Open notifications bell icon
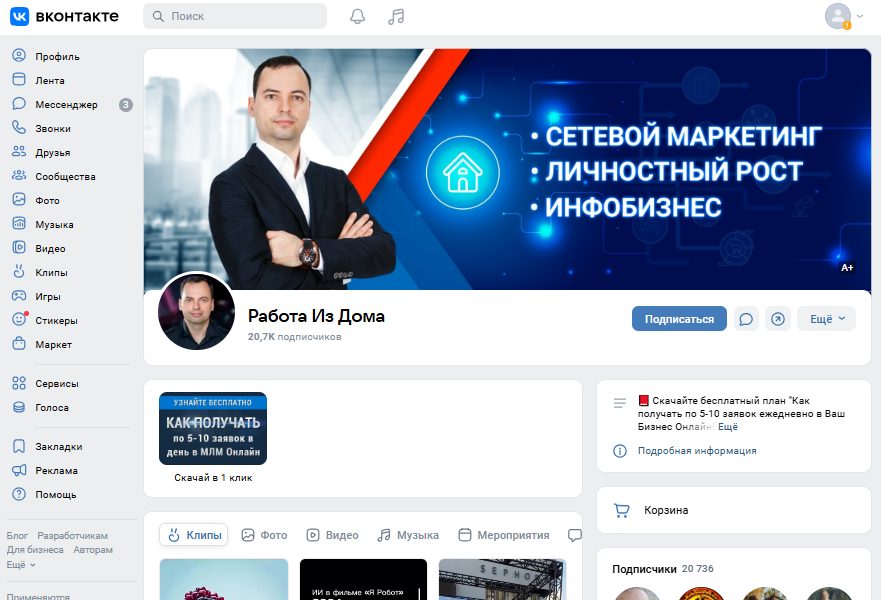 (357, 16)
